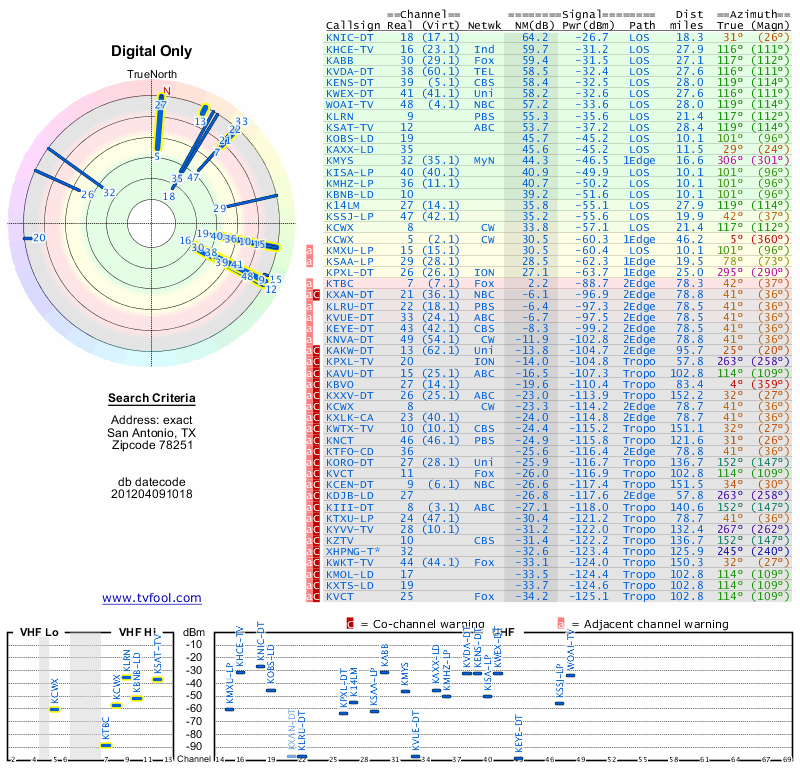Select the adjacent 'a' flag on KMXU-LP row
The width and height of the screenshot is (800, 768).
point(309,250)
